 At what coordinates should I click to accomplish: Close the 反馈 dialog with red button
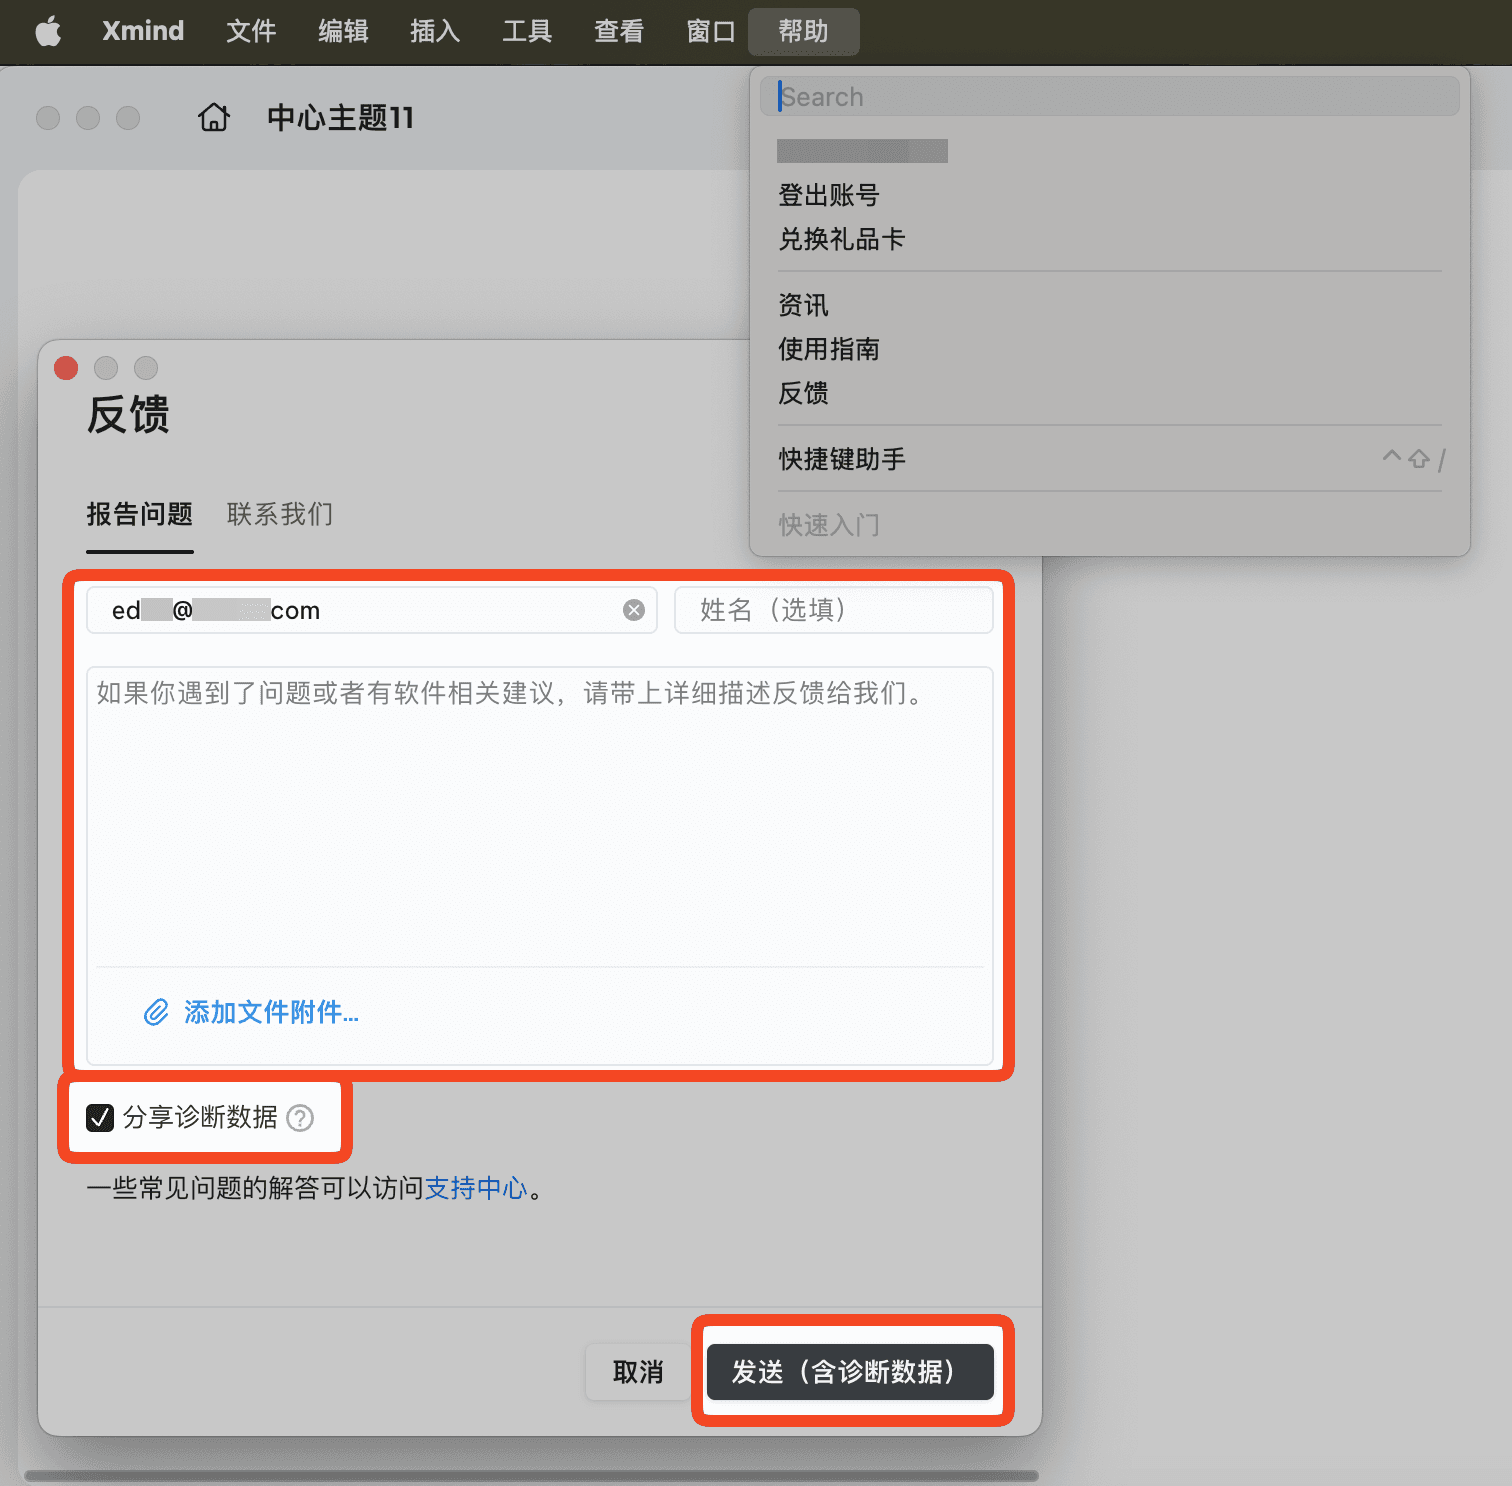66,368
